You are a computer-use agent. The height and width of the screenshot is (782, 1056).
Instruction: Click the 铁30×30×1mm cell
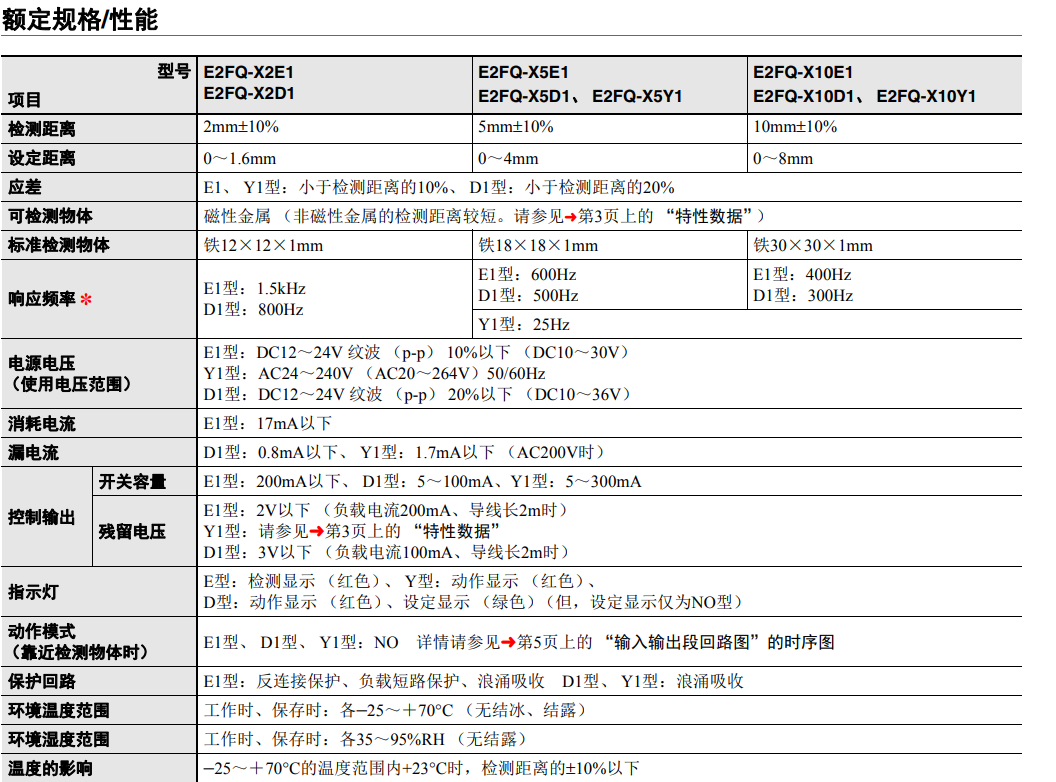[813, 246]
